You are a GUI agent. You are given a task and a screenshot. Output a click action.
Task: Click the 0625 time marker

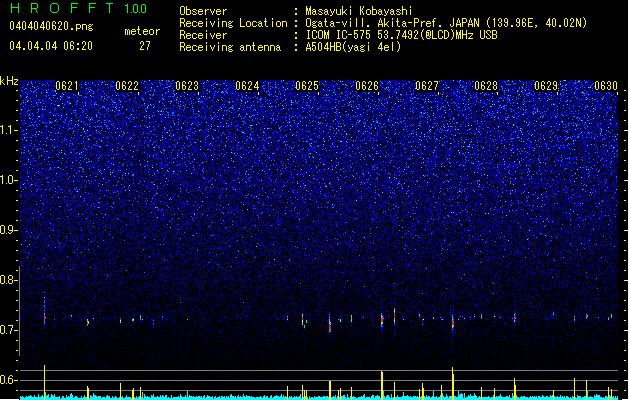(307, 86)
